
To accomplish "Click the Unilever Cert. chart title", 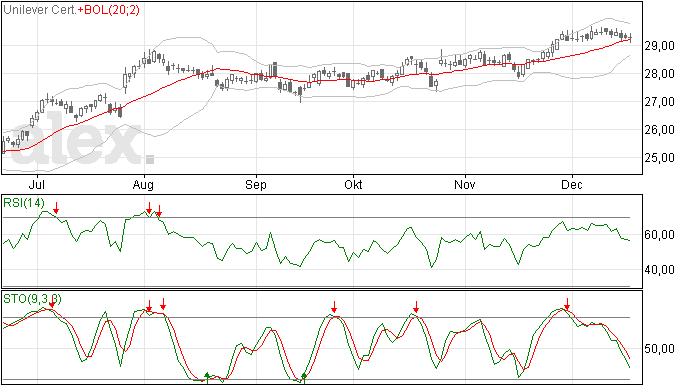I will [40, 10].
